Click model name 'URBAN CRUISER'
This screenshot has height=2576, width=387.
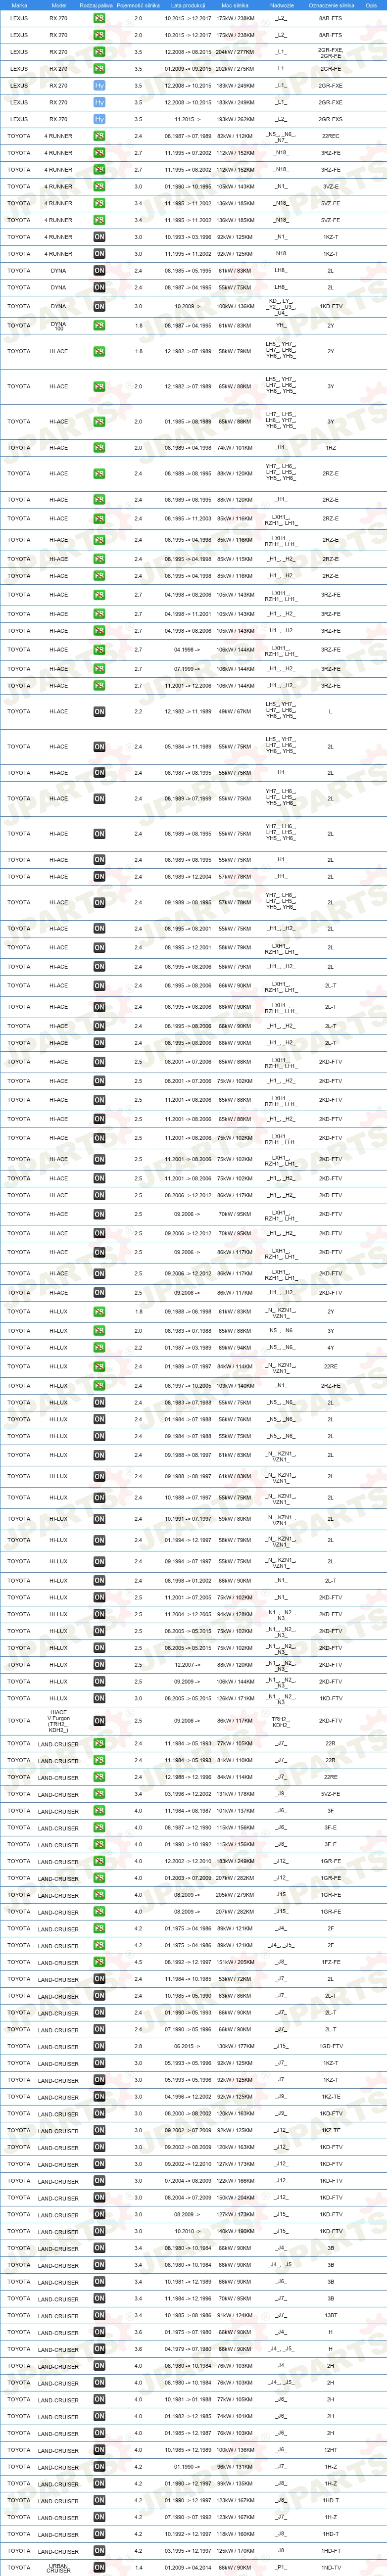pyautogui.click(x=58, y=2568)
